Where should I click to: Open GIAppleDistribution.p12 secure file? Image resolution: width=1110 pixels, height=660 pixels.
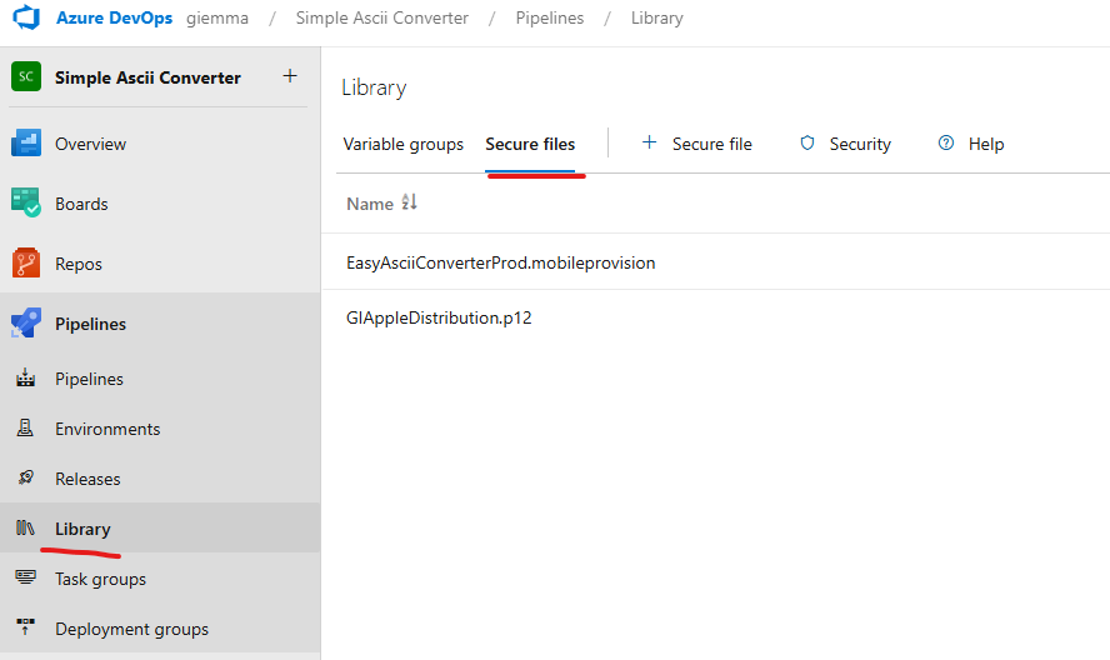438,318
